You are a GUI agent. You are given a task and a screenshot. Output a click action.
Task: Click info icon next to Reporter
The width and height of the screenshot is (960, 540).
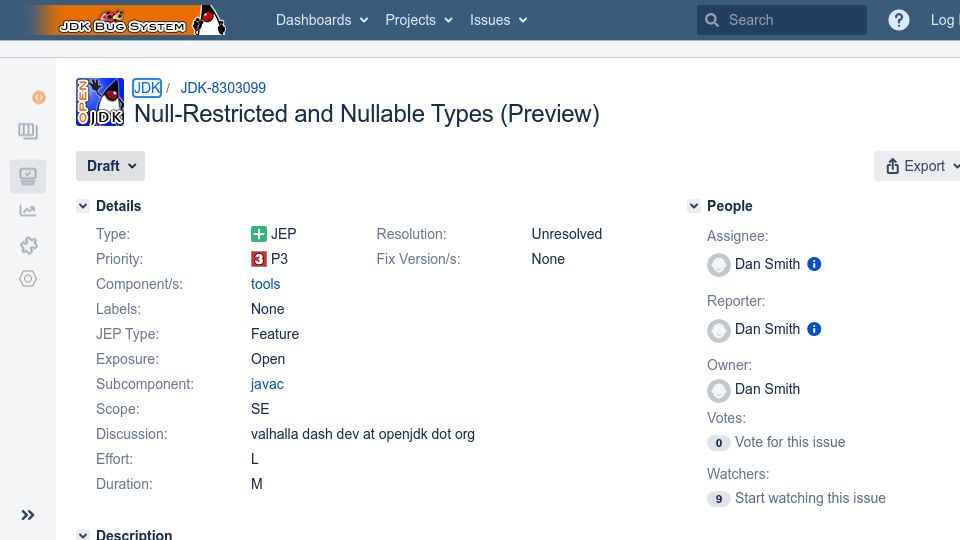[x=814, y=329]
